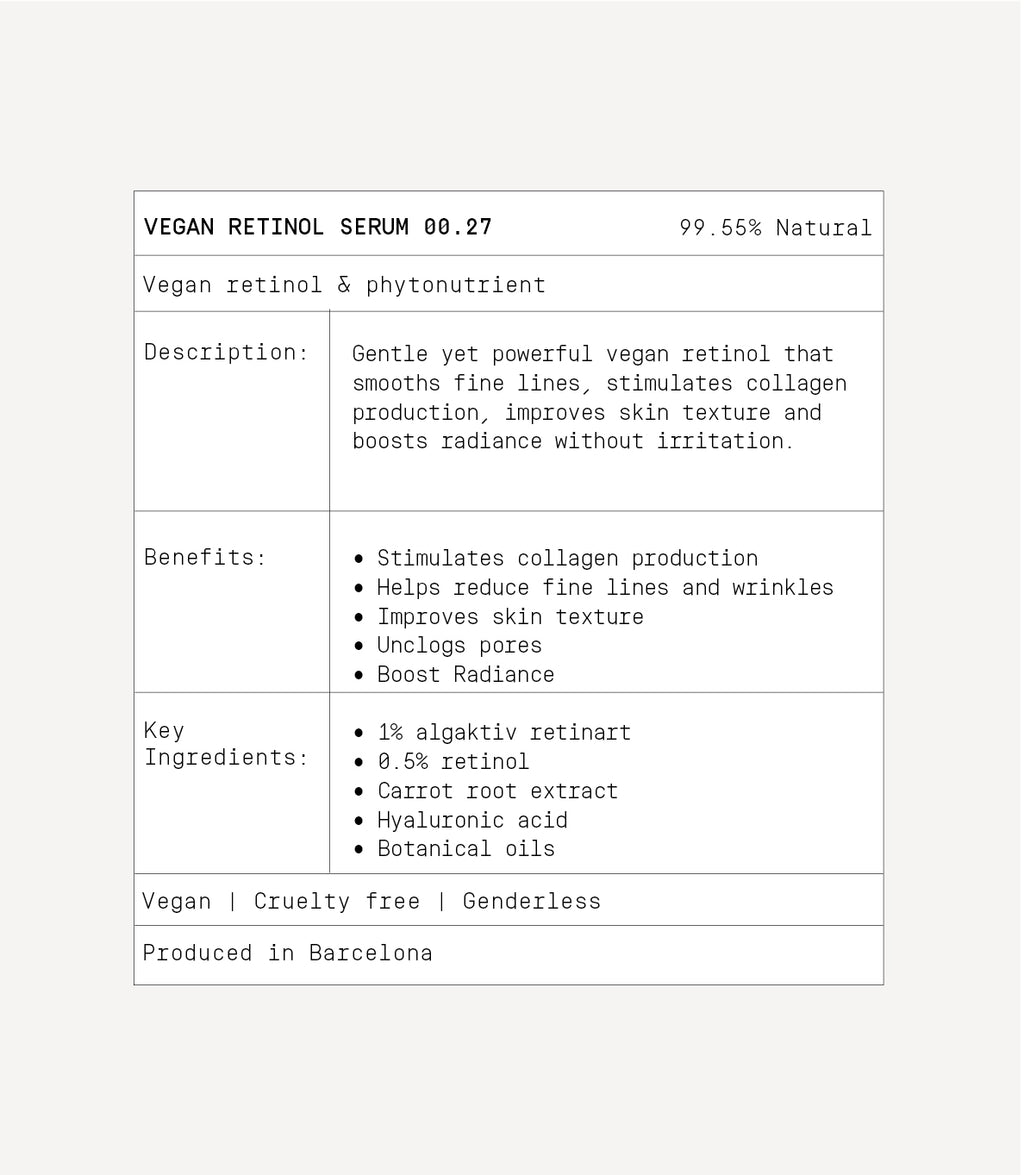Click the Description: row label

(226, 352)
